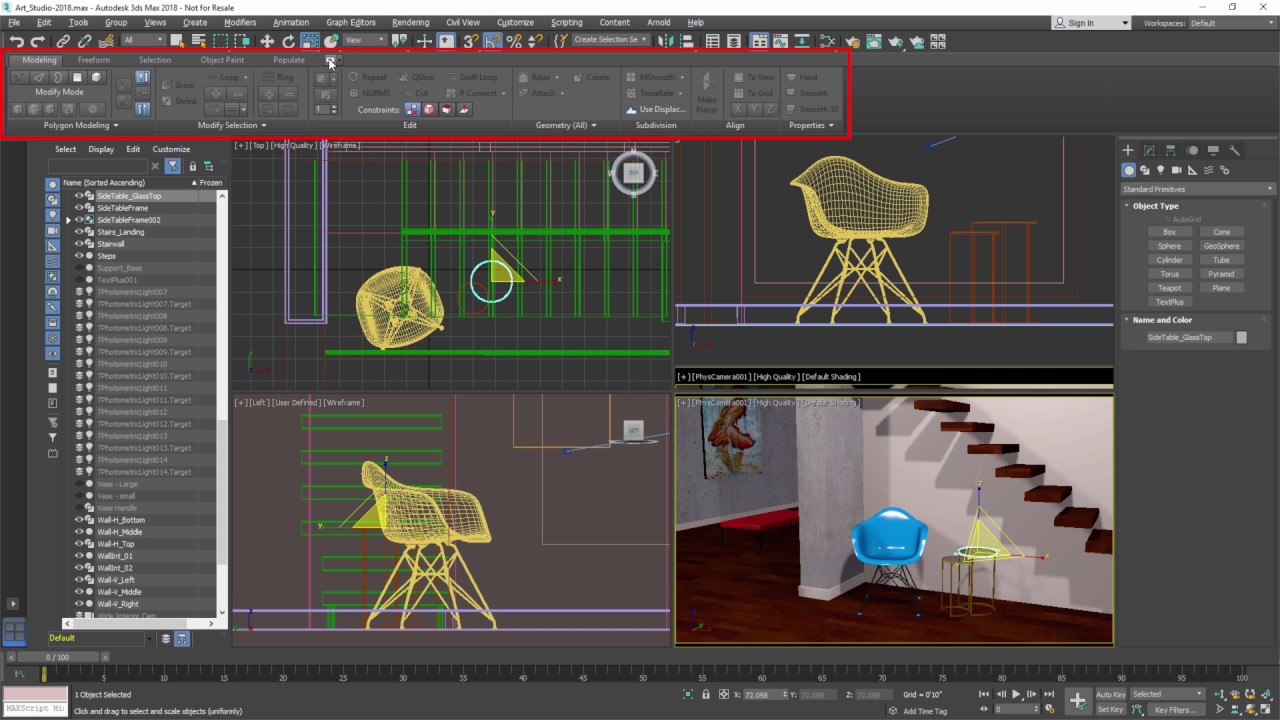This screenshot has height=720, width=1280.
Task: Select the Link tool icon
Action: 63,41
